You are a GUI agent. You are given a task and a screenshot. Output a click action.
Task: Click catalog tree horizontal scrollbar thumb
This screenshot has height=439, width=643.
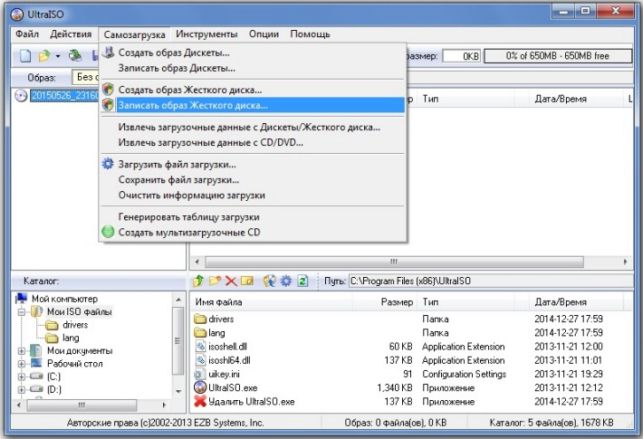pos(82,405)
